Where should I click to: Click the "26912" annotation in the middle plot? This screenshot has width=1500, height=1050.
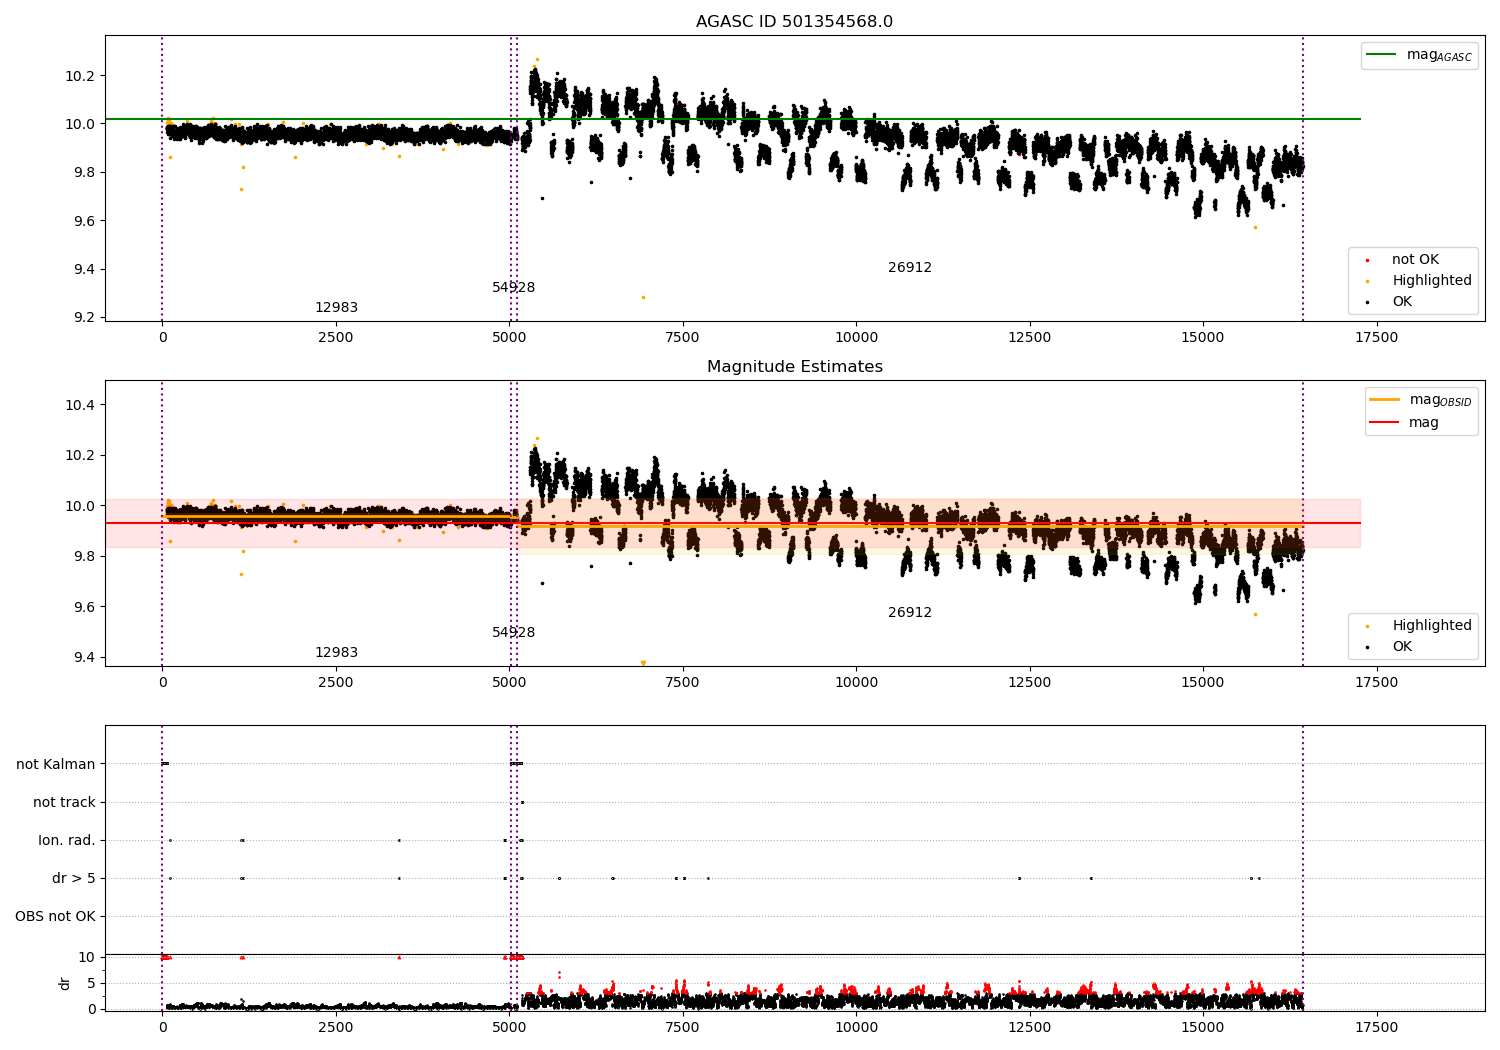point(910,613)
